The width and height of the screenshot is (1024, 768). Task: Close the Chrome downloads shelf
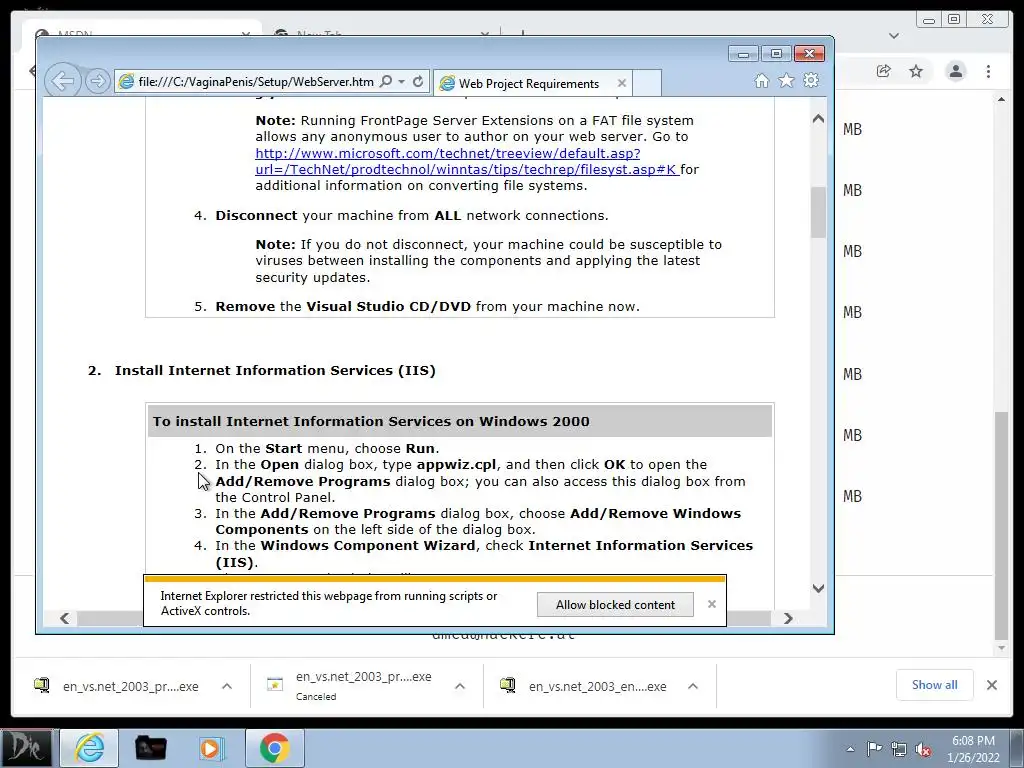tap(991, 685)
